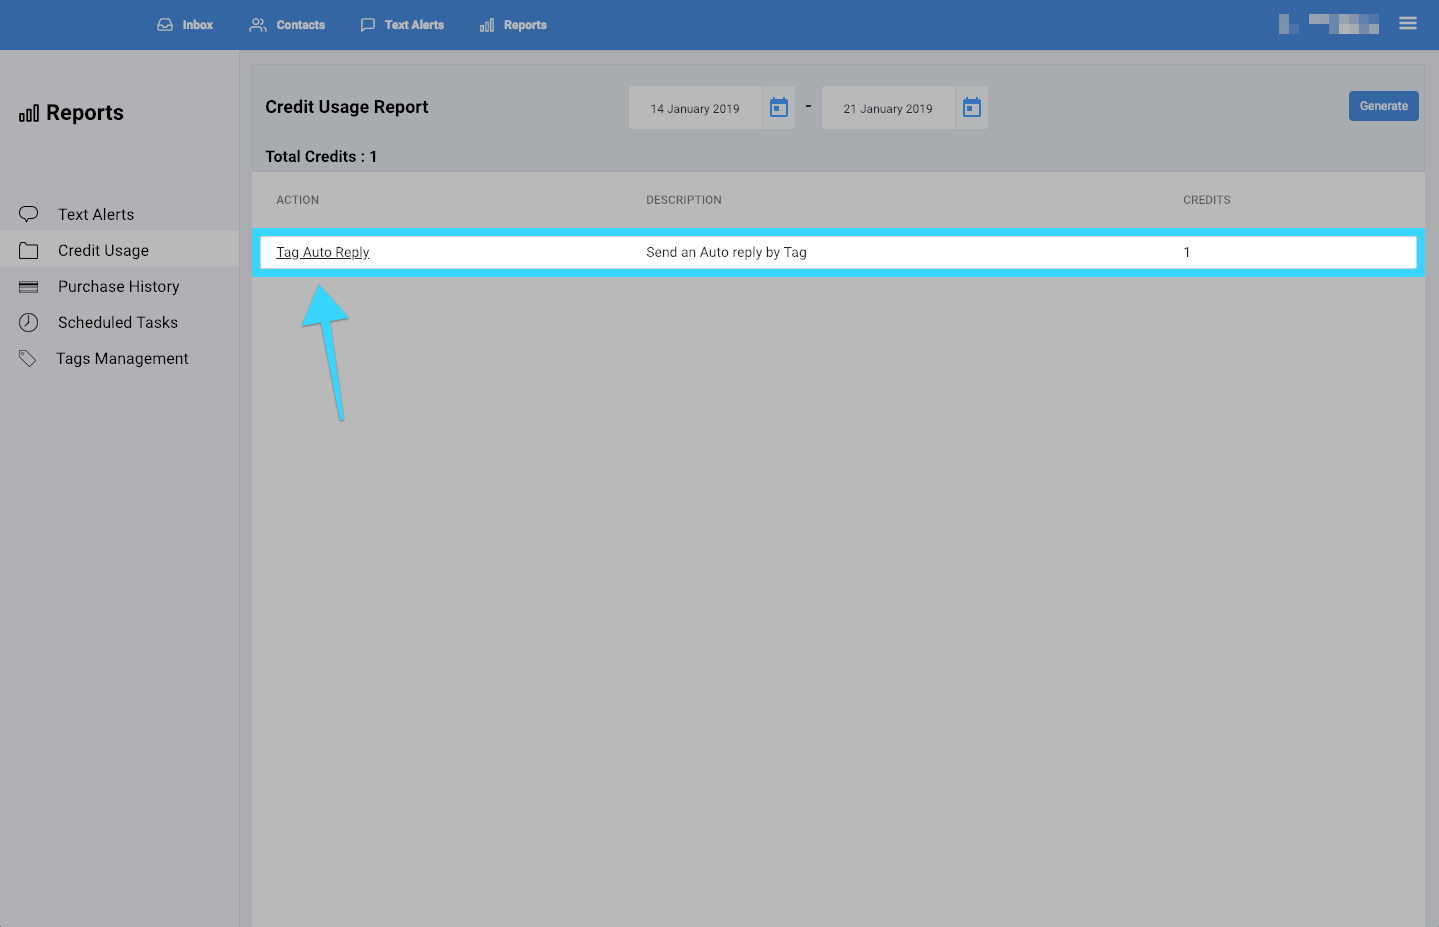Click the Purchase History card icon

tap(29, 287)
